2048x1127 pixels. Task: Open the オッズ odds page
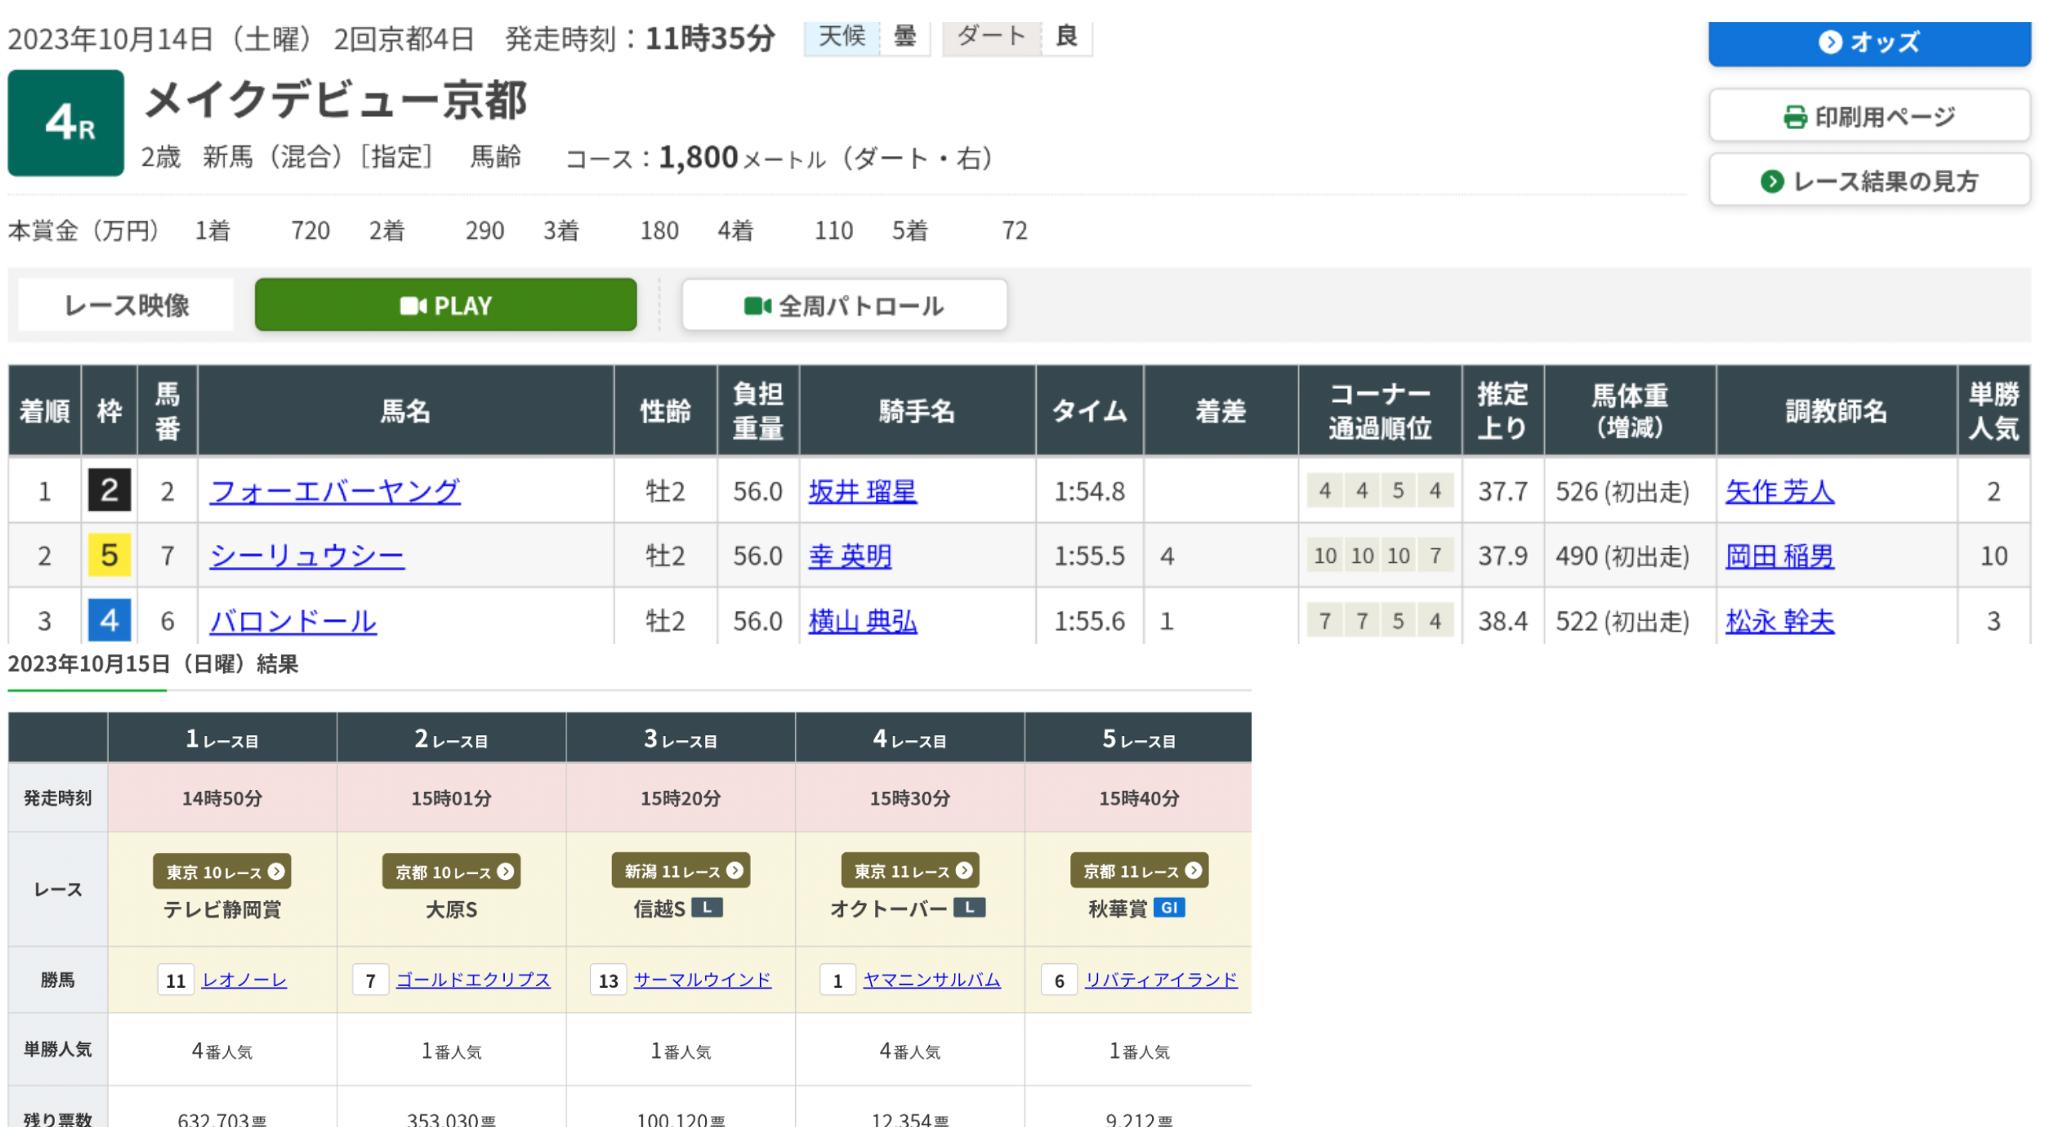coord(1868,42)
